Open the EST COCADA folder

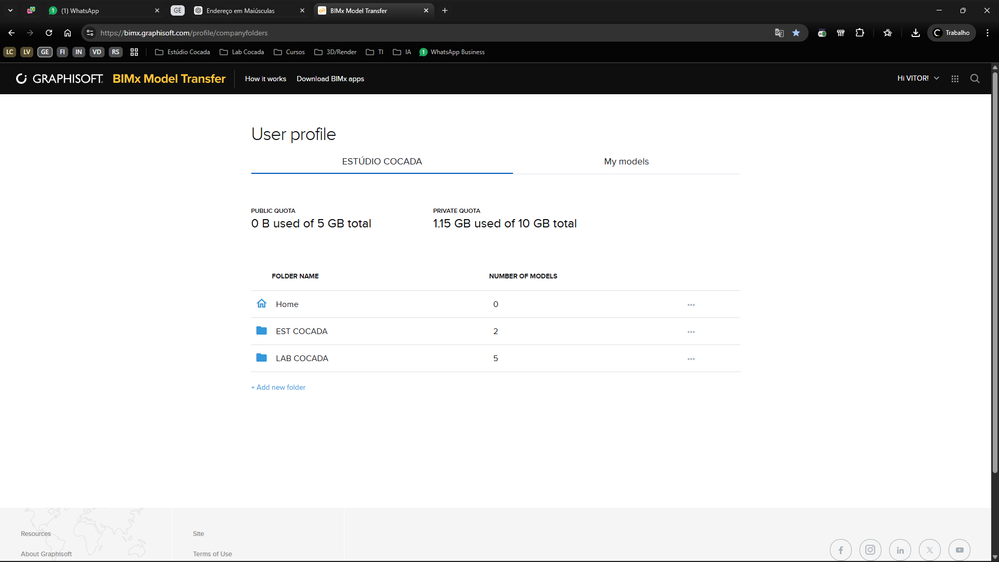click(301, 331)
